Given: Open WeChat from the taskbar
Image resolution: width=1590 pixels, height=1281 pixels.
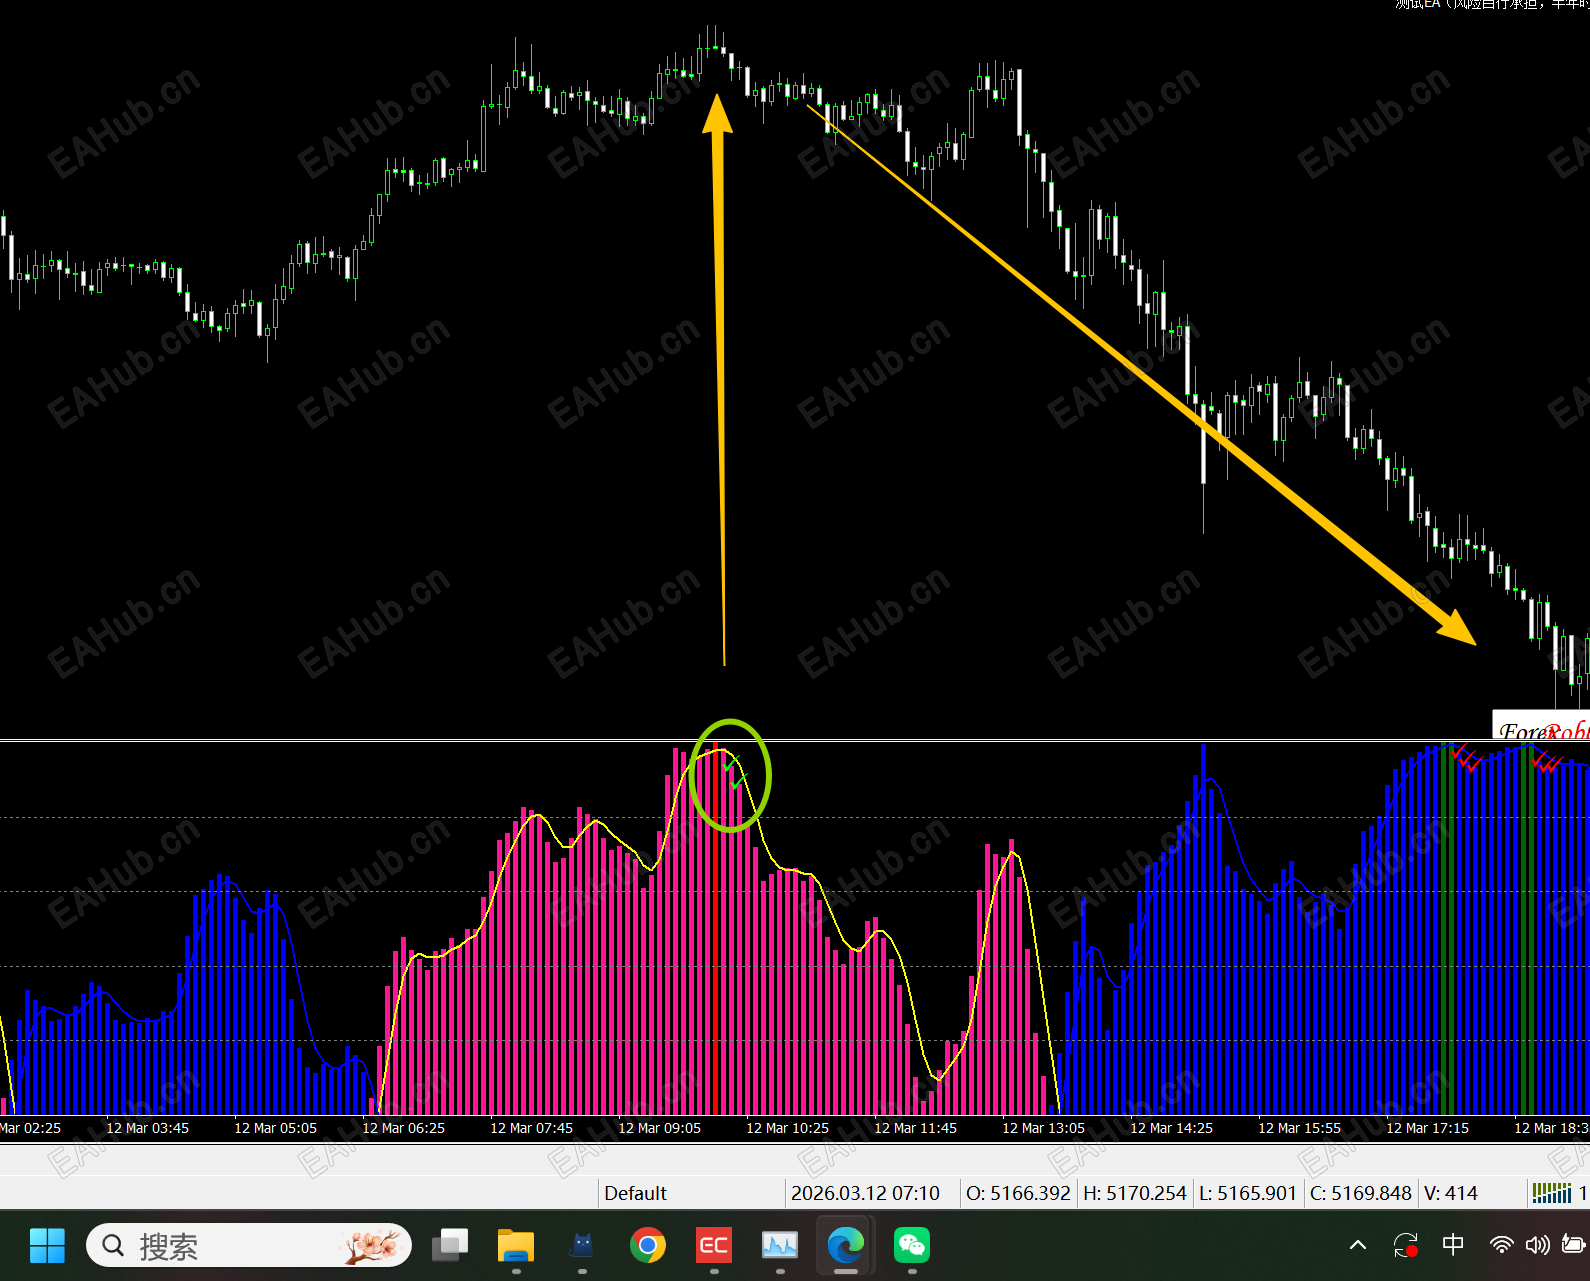Looking at the screenshot, I should click(912, 1245).
